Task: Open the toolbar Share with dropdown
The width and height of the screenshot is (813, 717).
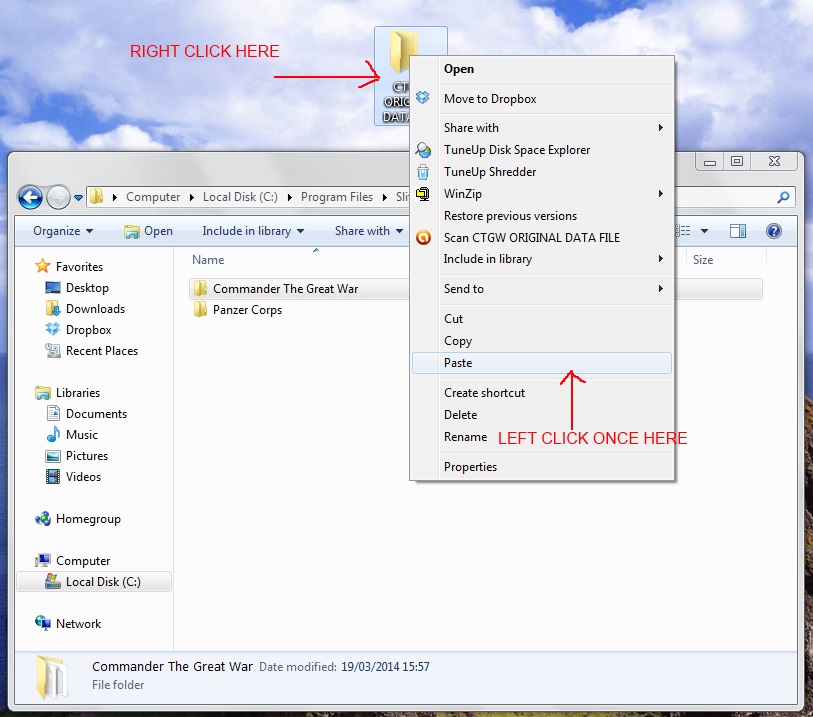Action: 369,231
